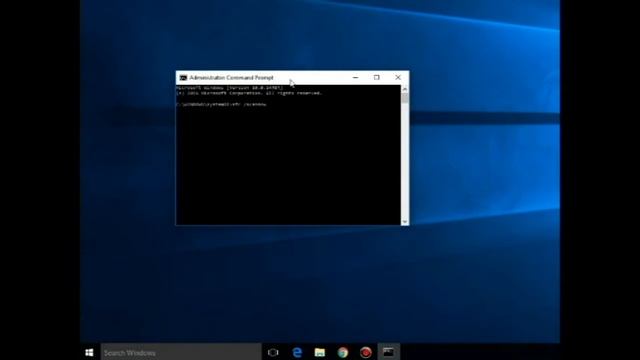Launch Microsoft Edge from the taskbar
Image resolution: width=640 pixels, height=360 pixels.
point(297,352)
